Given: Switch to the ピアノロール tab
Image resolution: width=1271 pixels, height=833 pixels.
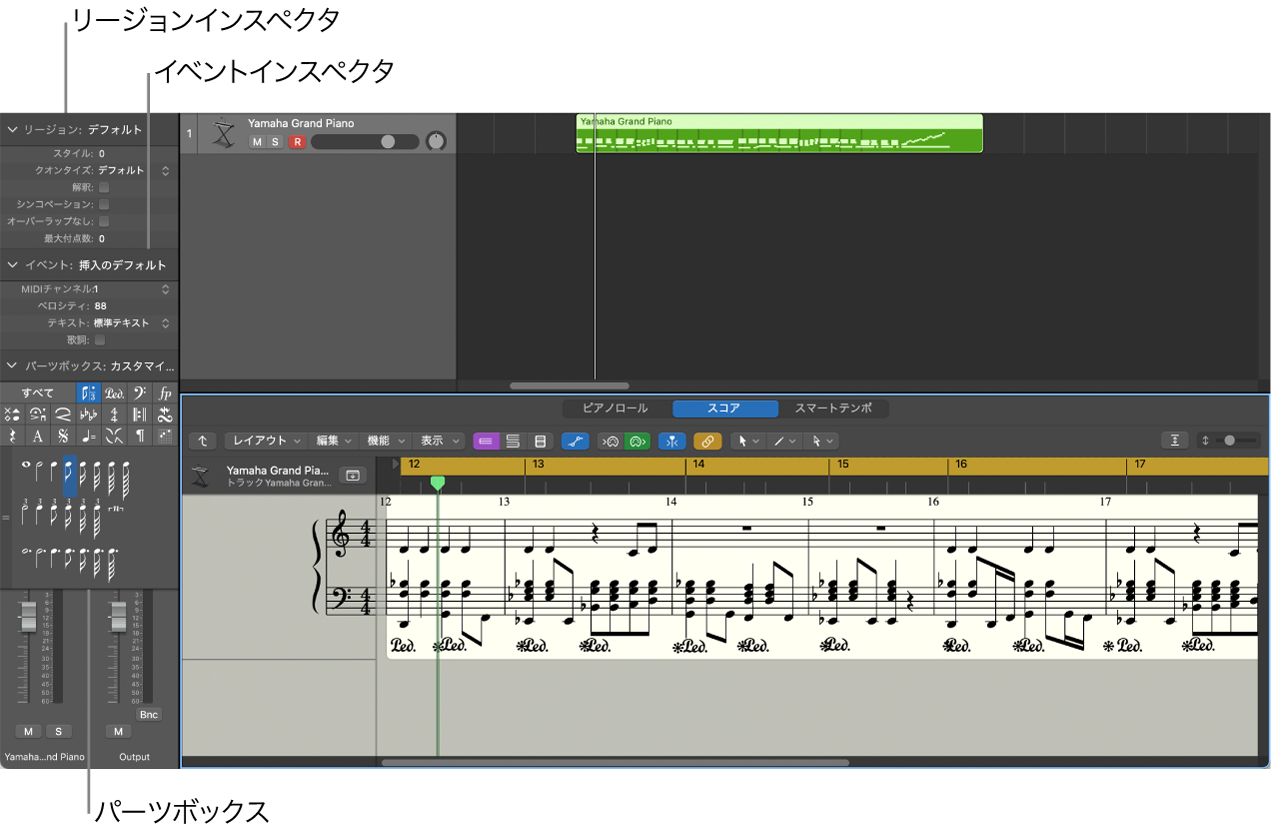Looking at the screenshot, I should (615, 408).
